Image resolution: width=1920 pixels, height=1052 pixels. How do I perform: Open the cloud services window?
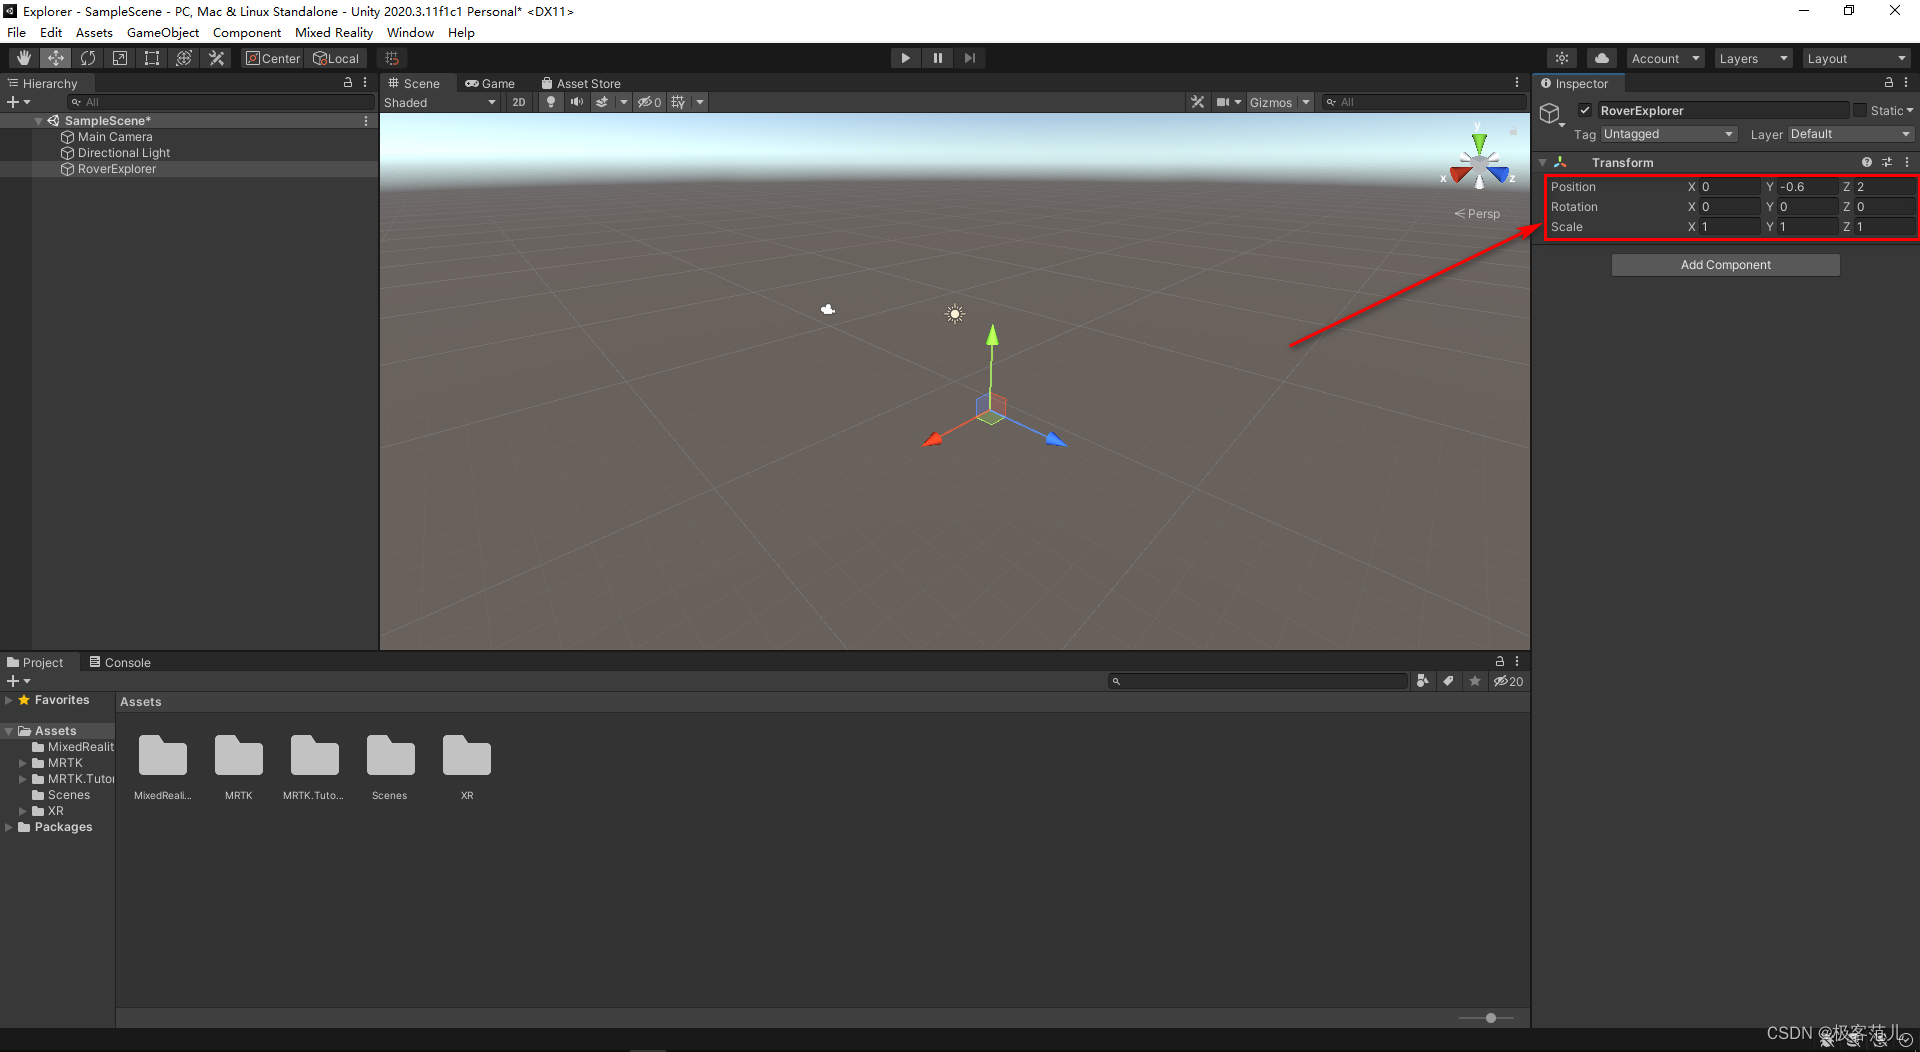point(1602,58)
